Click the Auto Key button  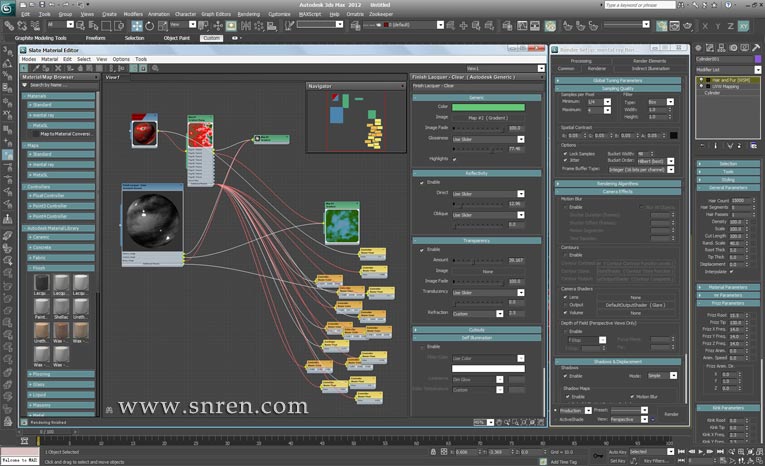coord(617,452)
